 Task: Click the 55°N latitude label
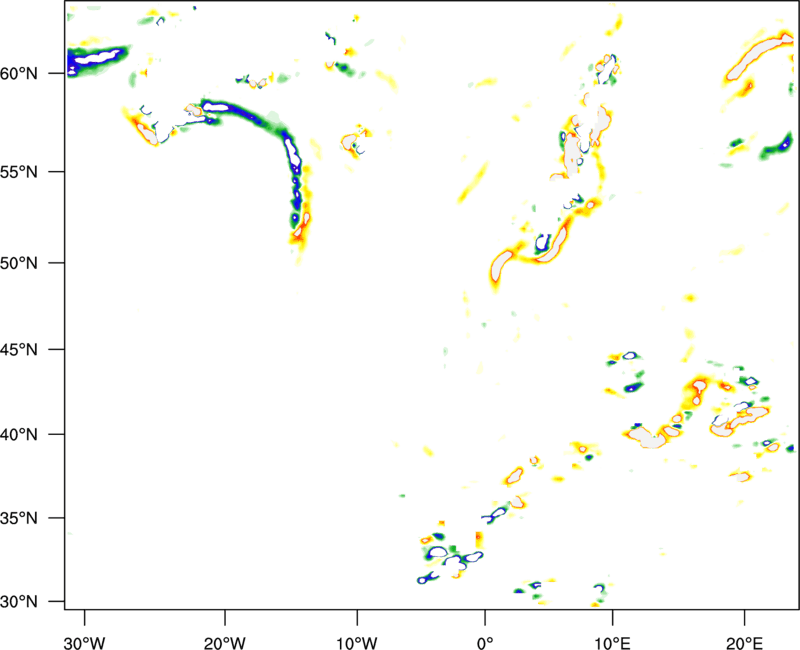tap(19, 172)
